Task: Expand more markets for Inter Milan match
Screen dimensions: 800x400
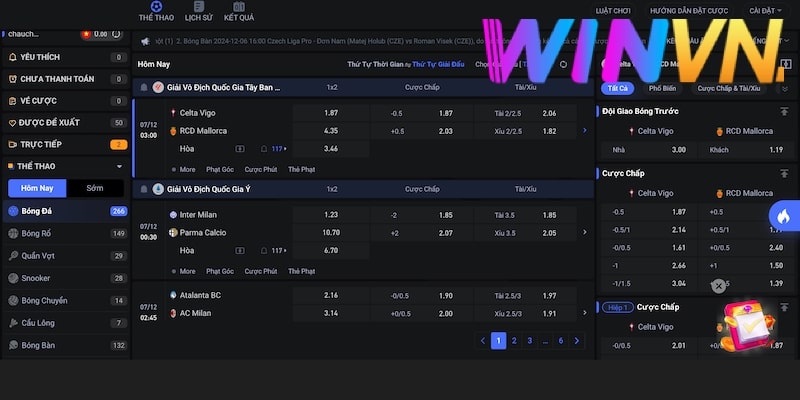Action: [x=183, y=270]
